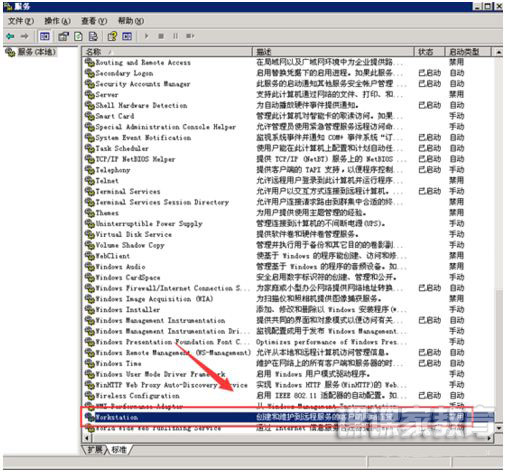Viewport: 505px width, 472px height.
Task: Toggle the console tree pane icon
Action: click(x=45, y=36)
